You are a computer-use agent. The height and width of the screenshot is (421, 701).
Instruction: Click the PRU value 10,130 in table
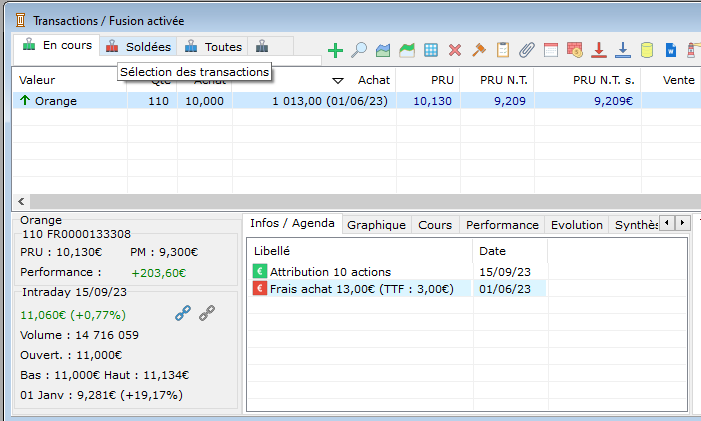(x=428, y=101)
